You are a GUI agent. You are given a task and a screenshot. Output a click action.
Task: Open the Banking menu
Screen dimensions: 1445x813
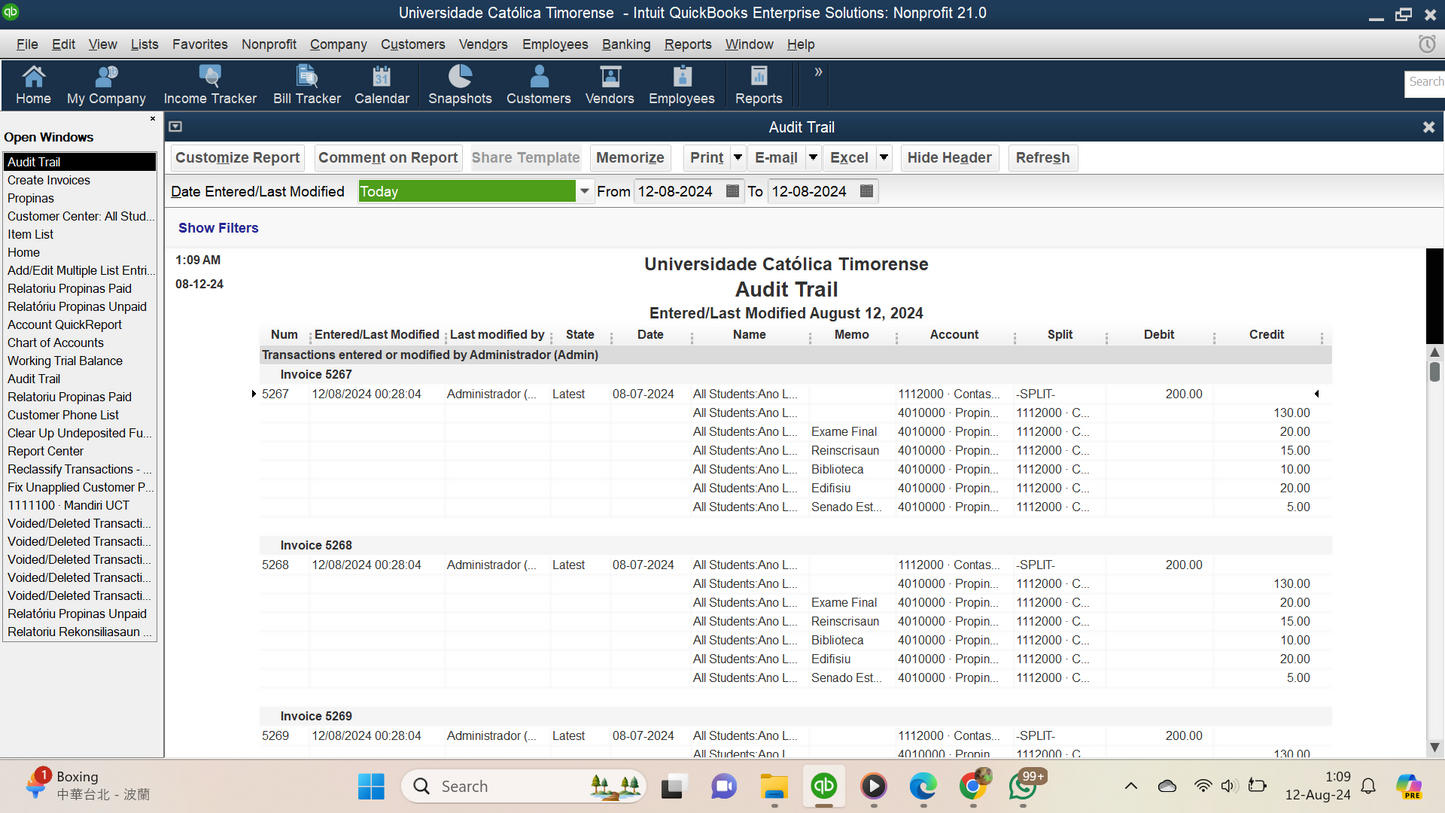point(626,44)
